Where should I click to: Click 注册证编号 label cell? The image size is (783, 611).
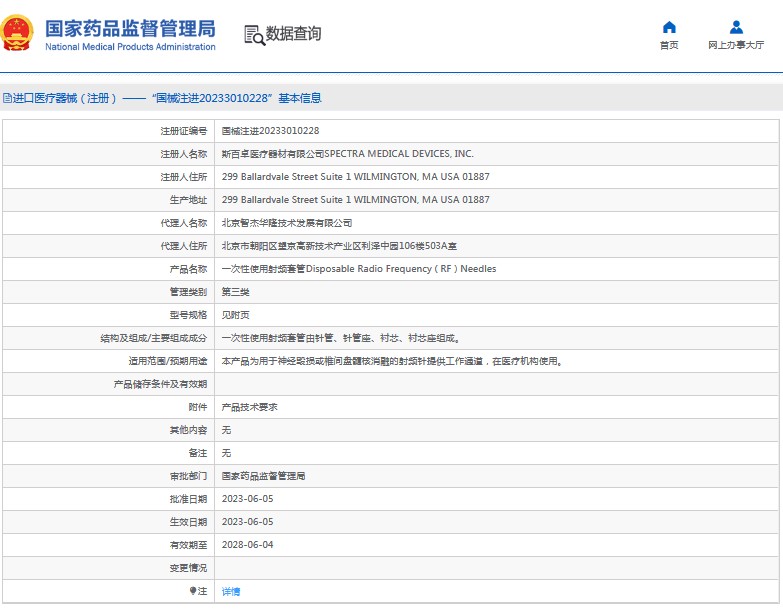pyautogui.click(x=108, y=131)
